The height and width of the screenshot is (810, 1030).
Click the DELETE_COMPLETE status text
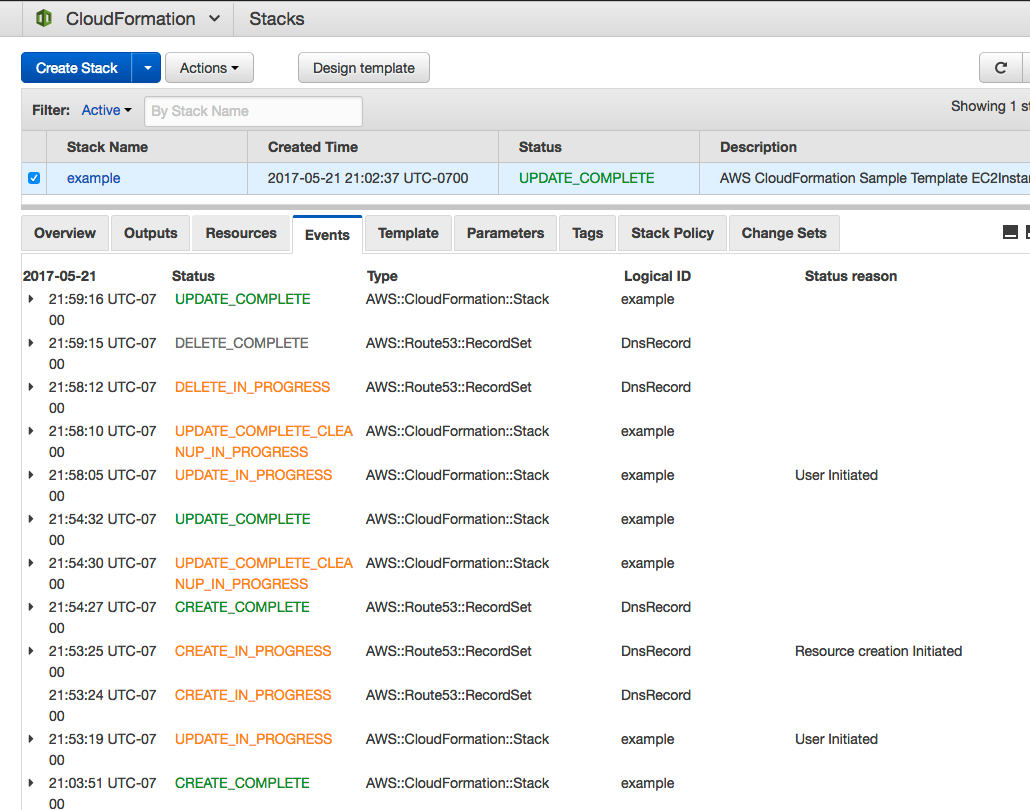(x=241, y=343)
